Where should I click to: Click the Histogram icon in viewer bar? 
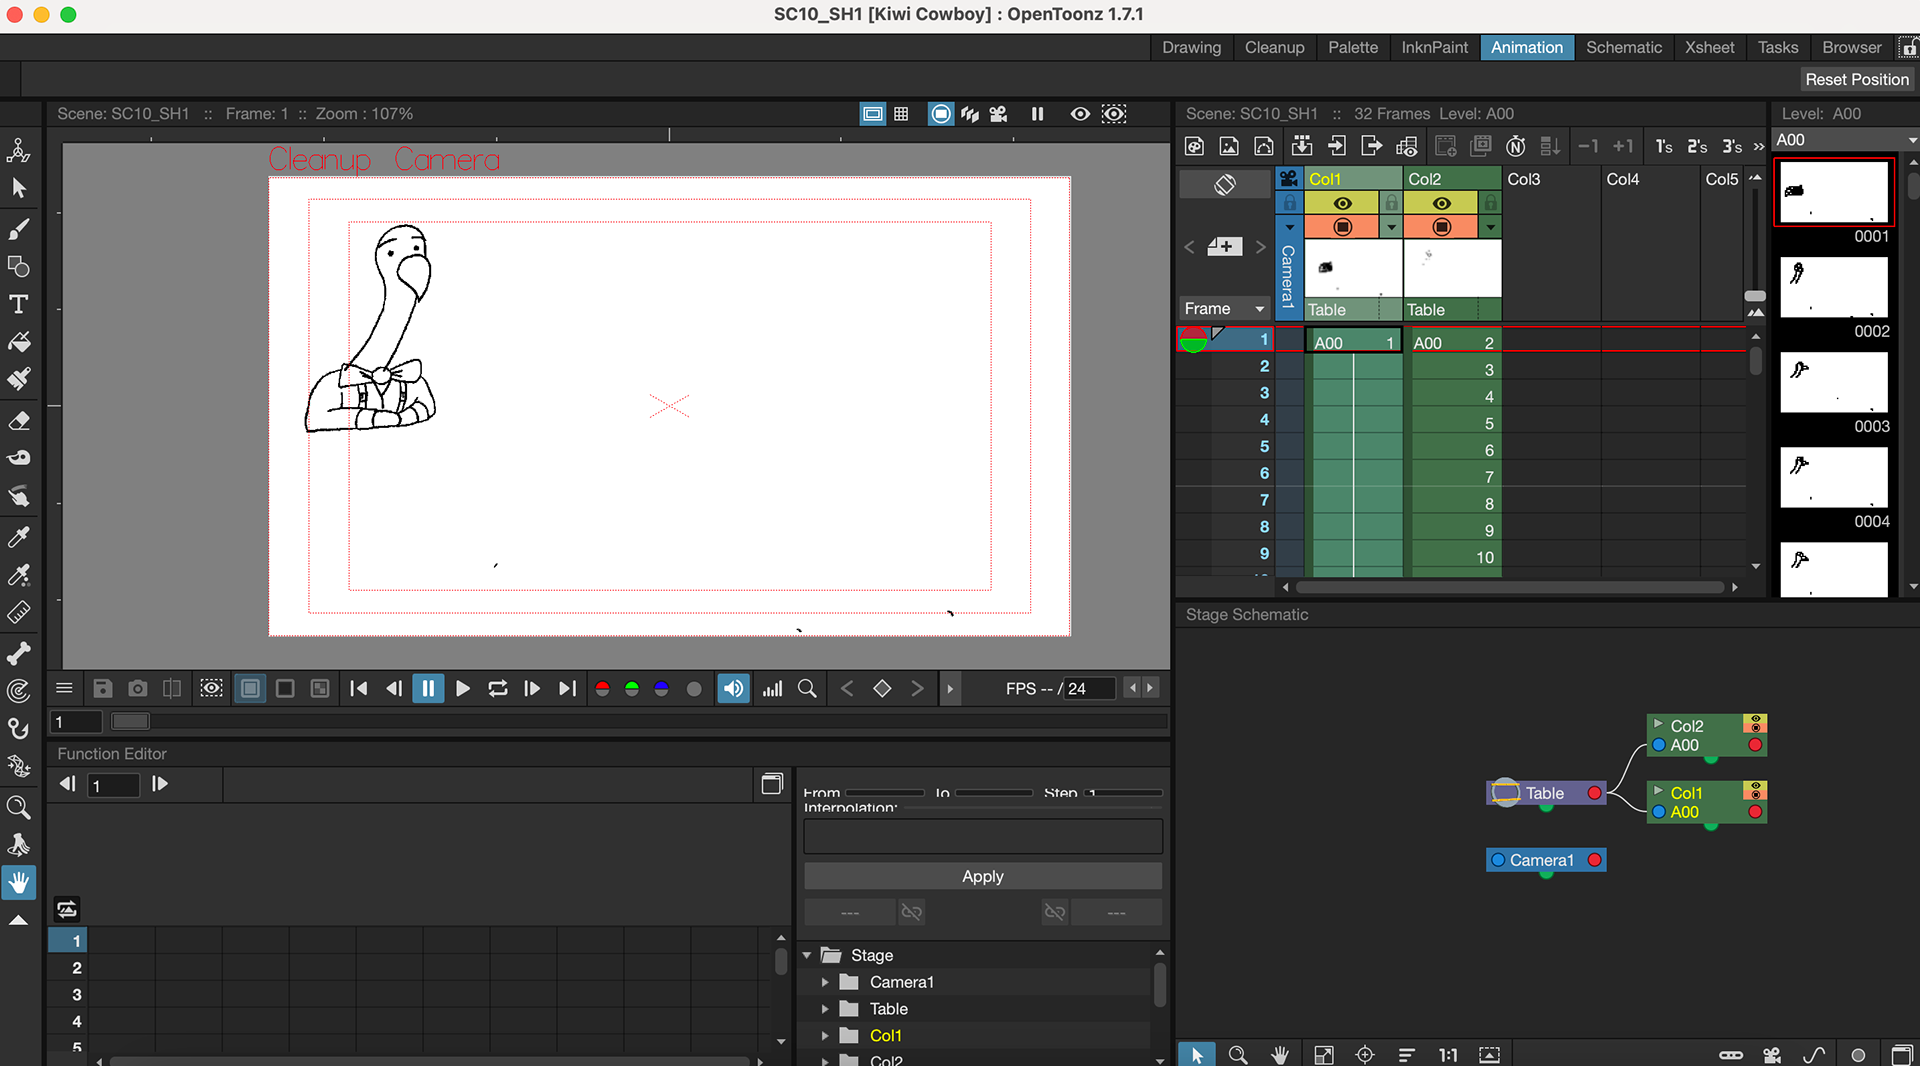772,688
